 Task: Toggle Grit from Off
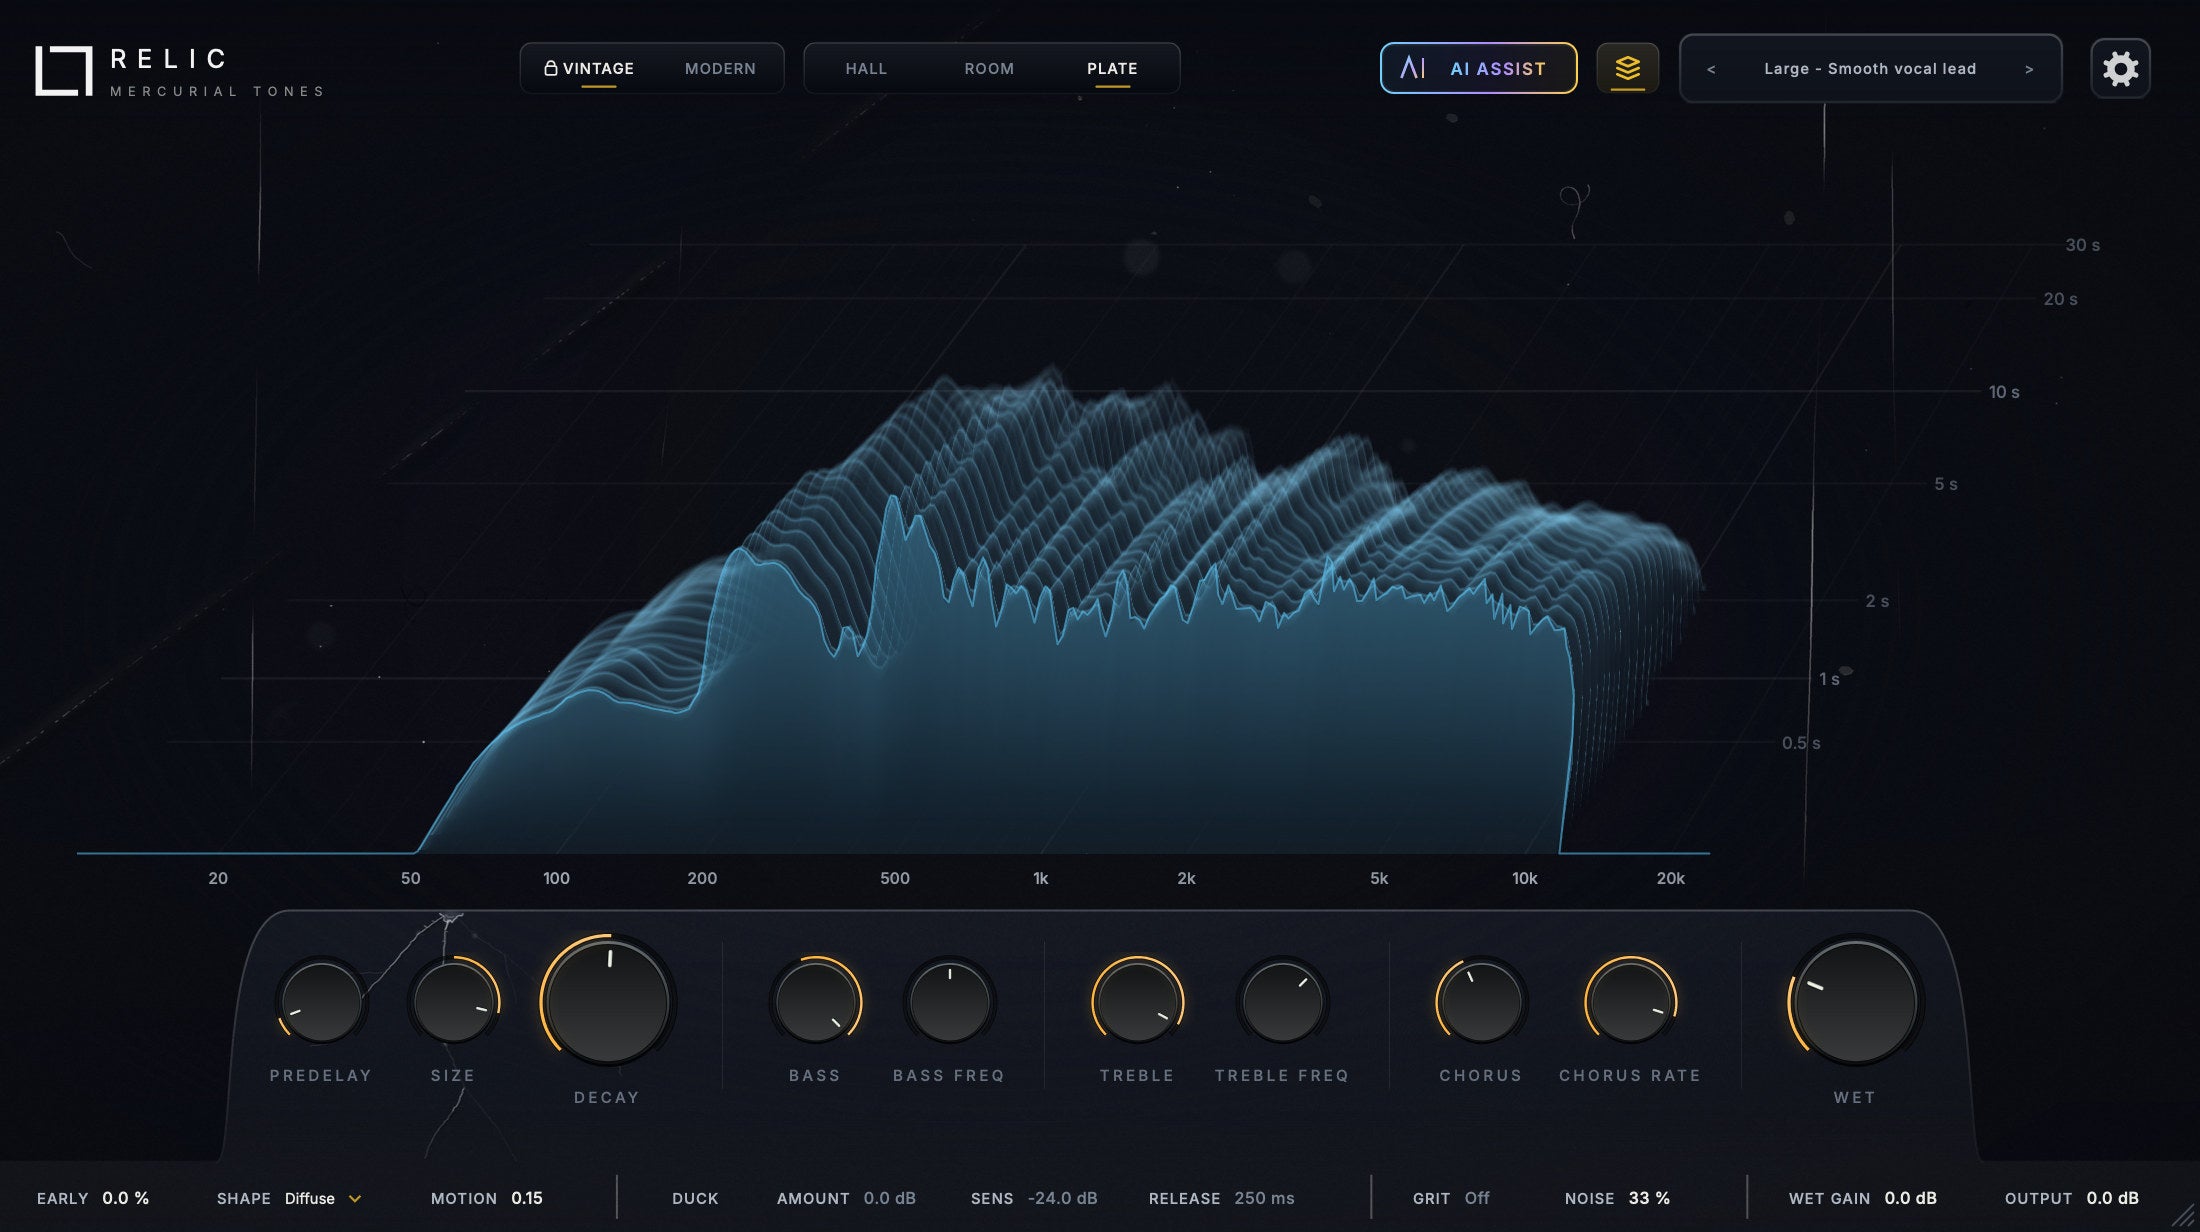[x=1476, y=1198]
